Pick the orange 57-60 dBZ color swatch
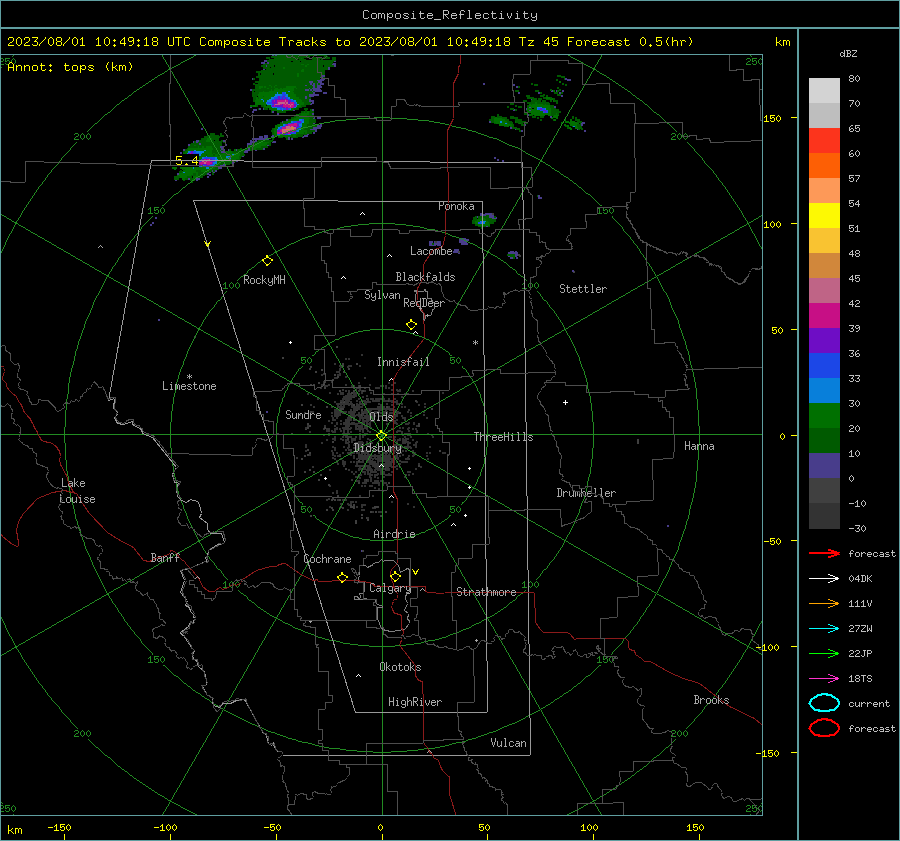Screen dimensions: 900x841 point(824,165)
